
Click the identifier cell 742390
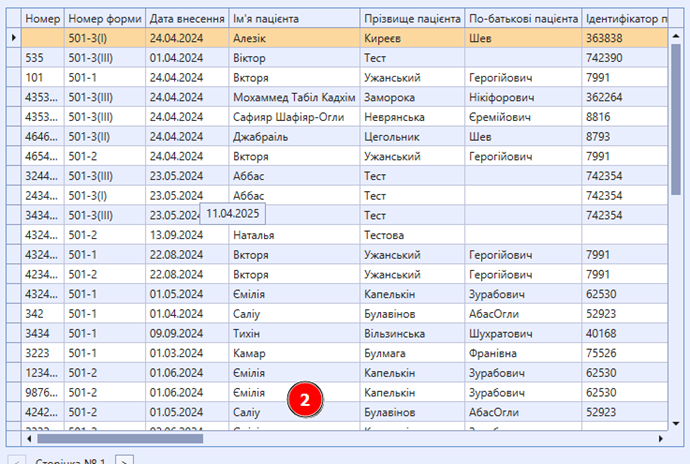click(x=625, y=58)
